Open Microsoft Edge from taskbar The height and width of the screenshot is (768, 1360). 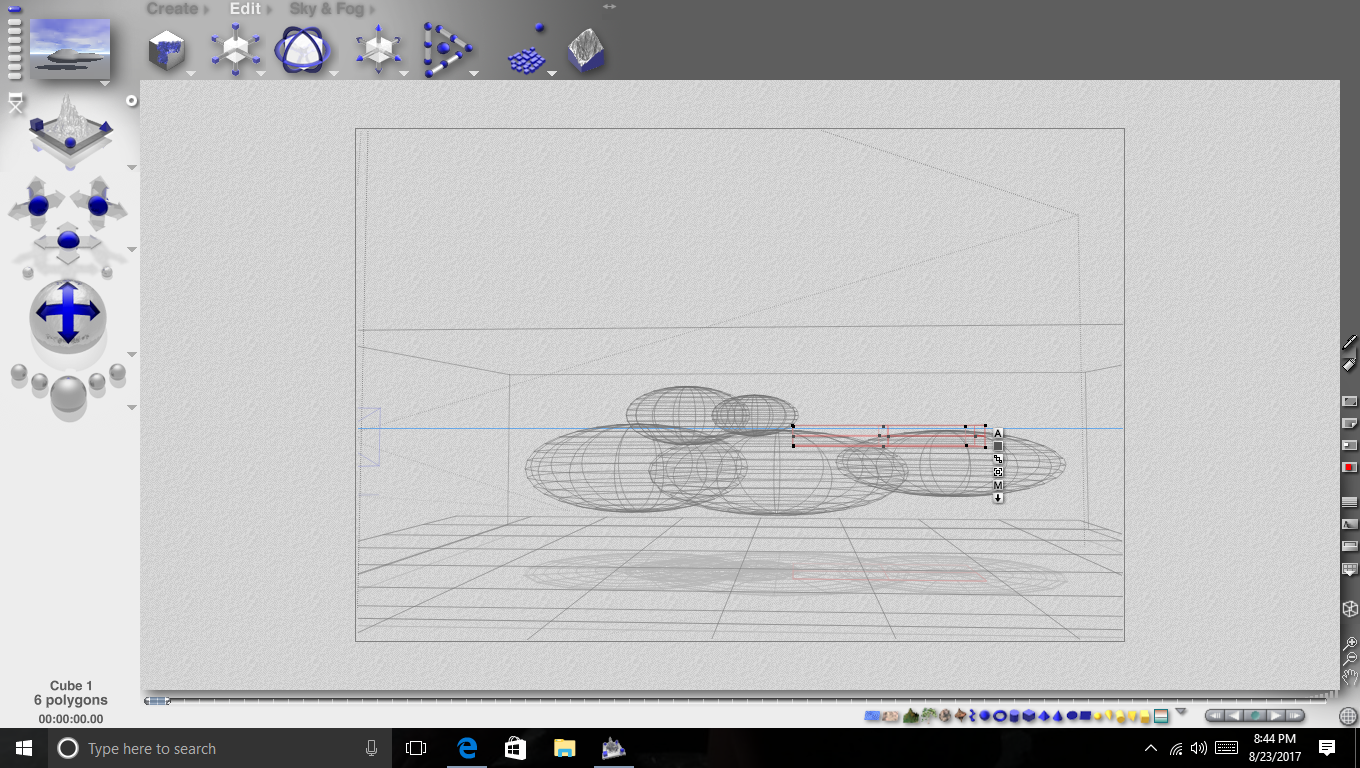click(x=467, y=748)
